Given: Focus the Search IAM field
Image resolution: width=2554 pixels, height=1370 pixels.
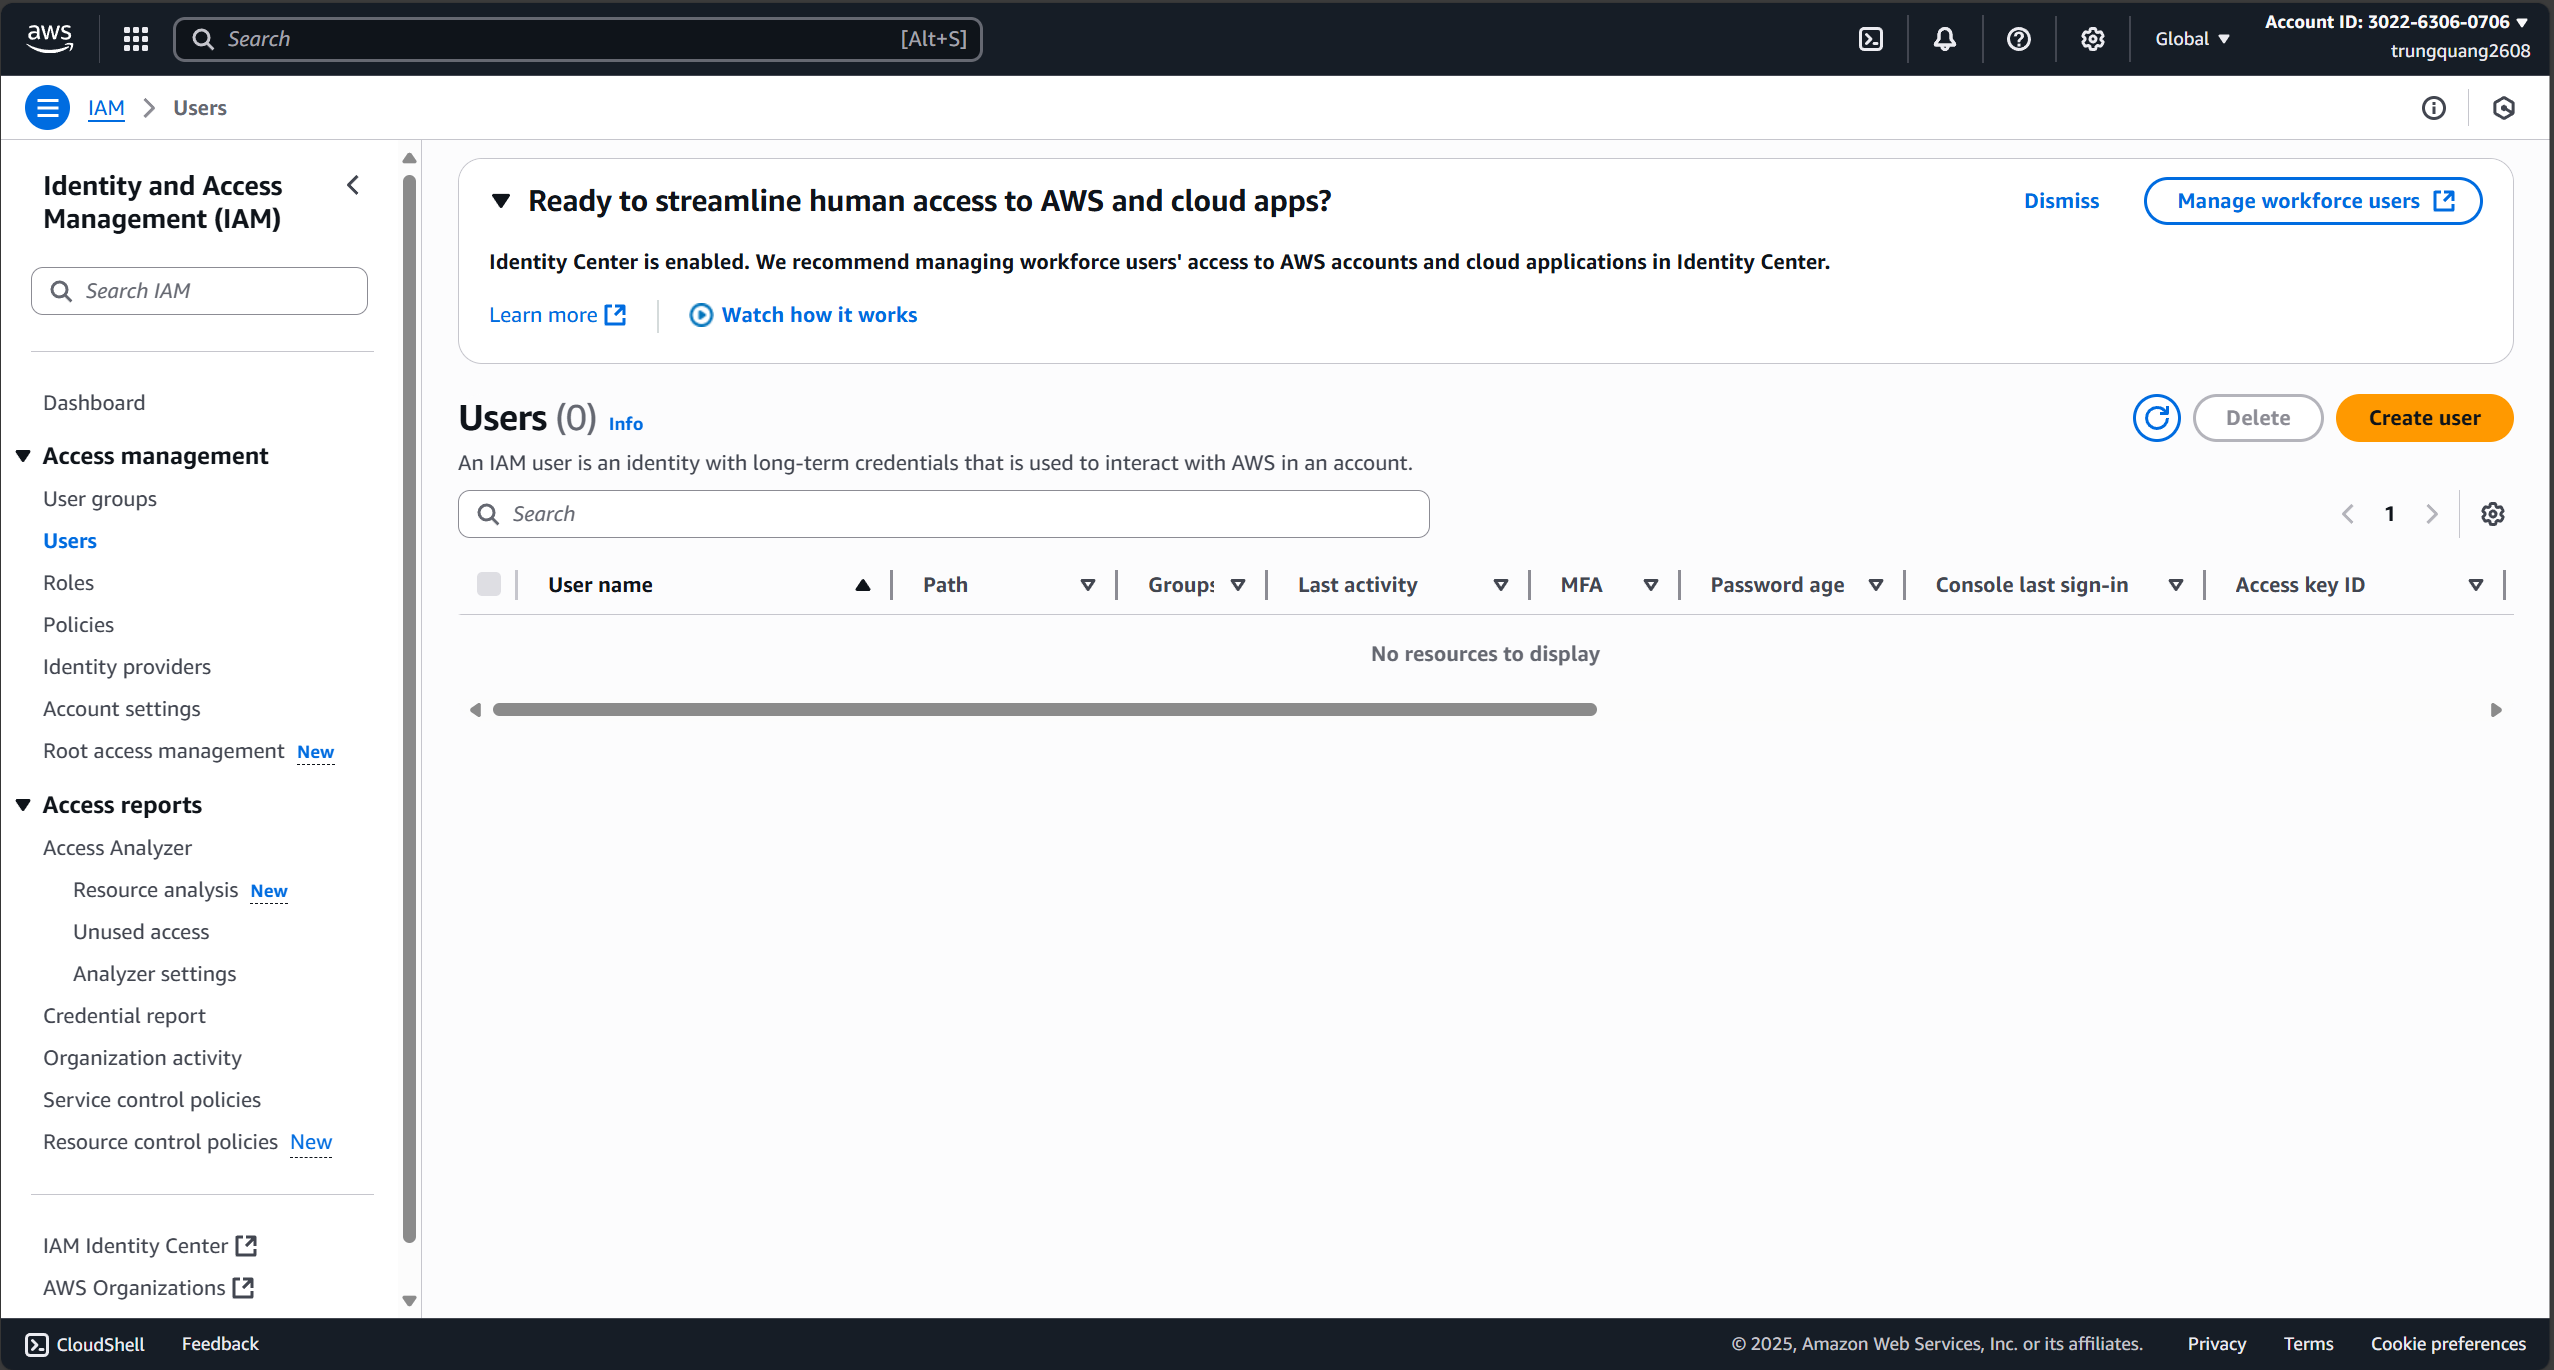Looking at the screenshot, I should pos(199,291).
